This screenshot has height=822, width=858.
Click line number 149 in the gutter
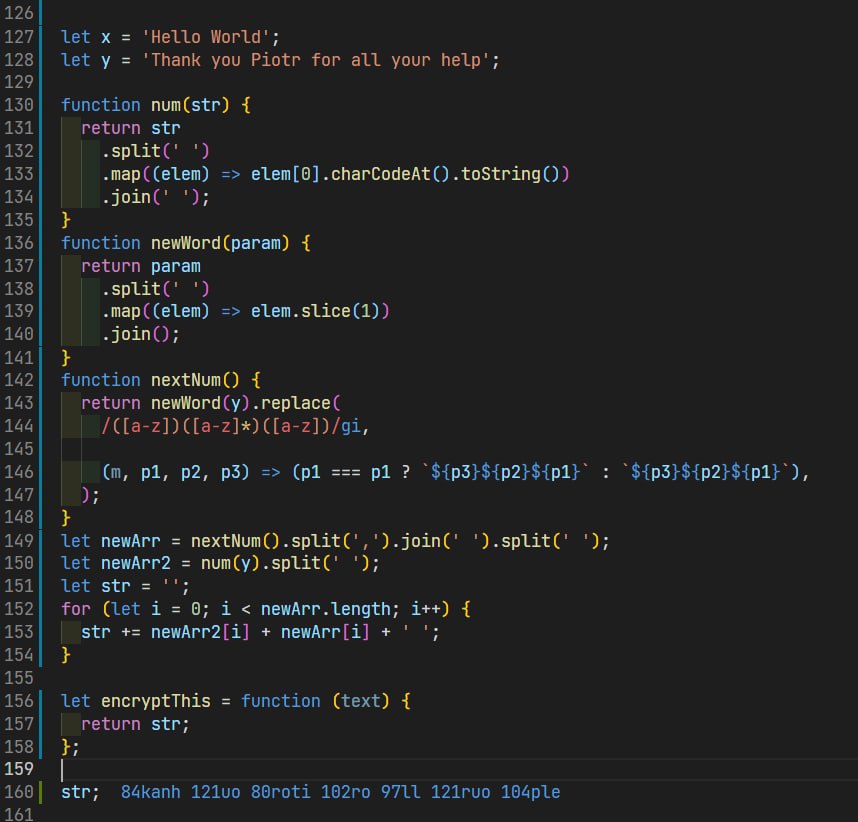[19, 541]
